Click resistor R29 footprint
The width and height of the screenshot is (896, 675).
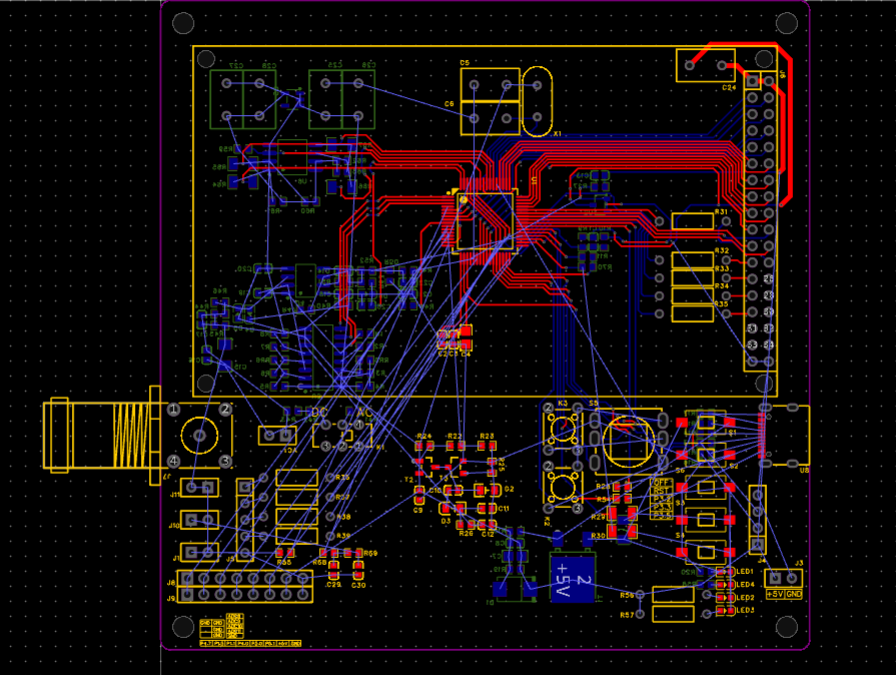(622, 513)
